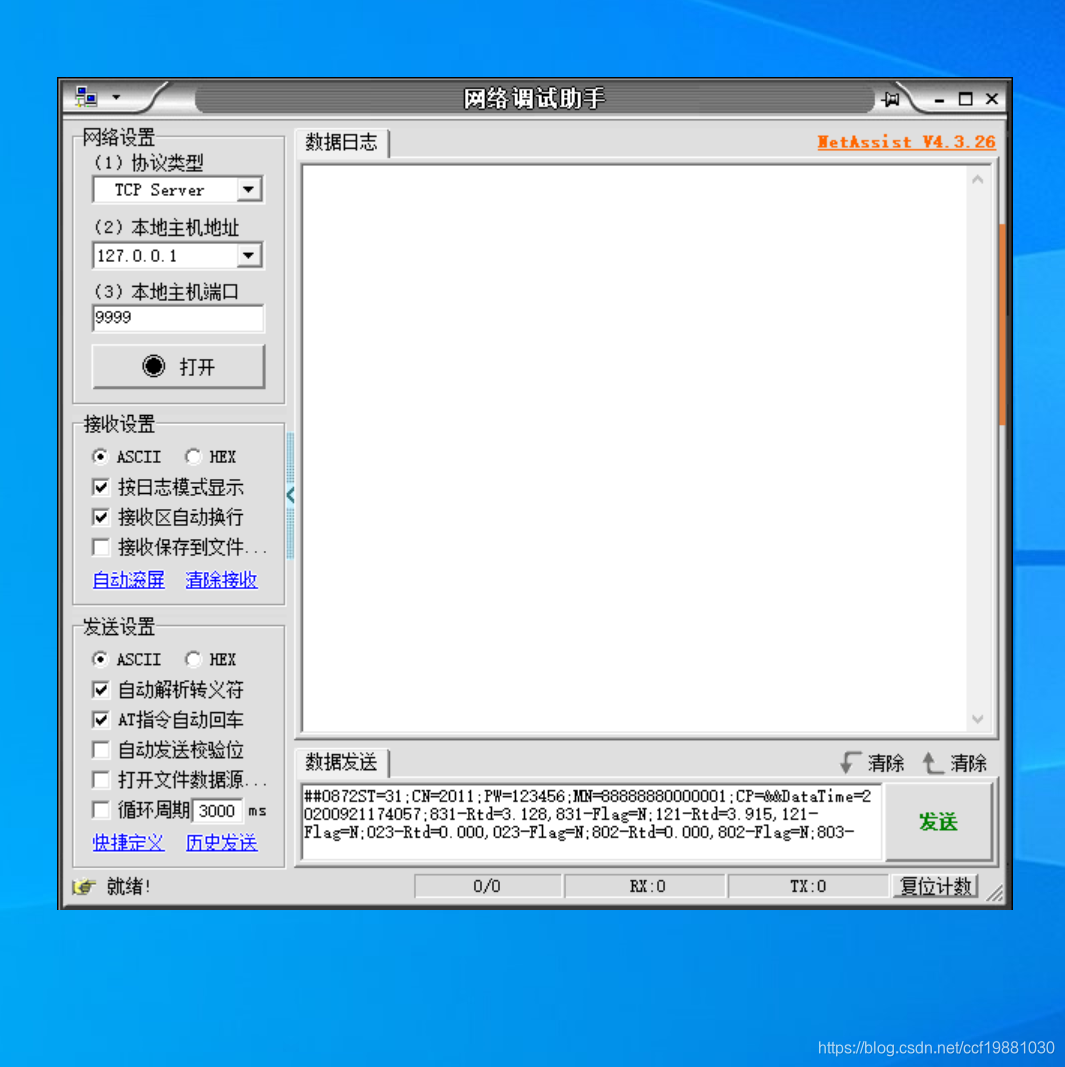Toggle 接收区自动换行 checkbox
The width and height of the screenshot is (1065, 1067).
101,517
